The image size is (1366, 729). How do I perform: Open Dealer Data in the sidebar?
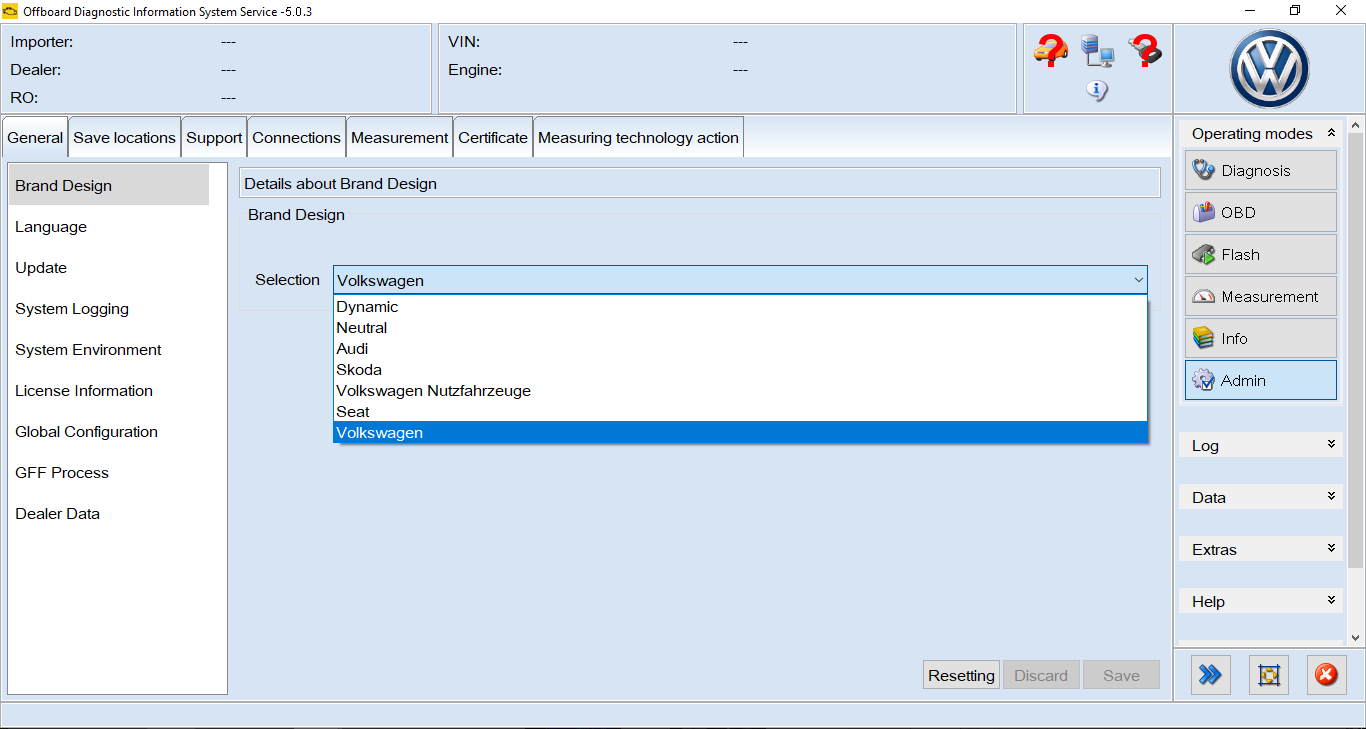click(109, 514)
